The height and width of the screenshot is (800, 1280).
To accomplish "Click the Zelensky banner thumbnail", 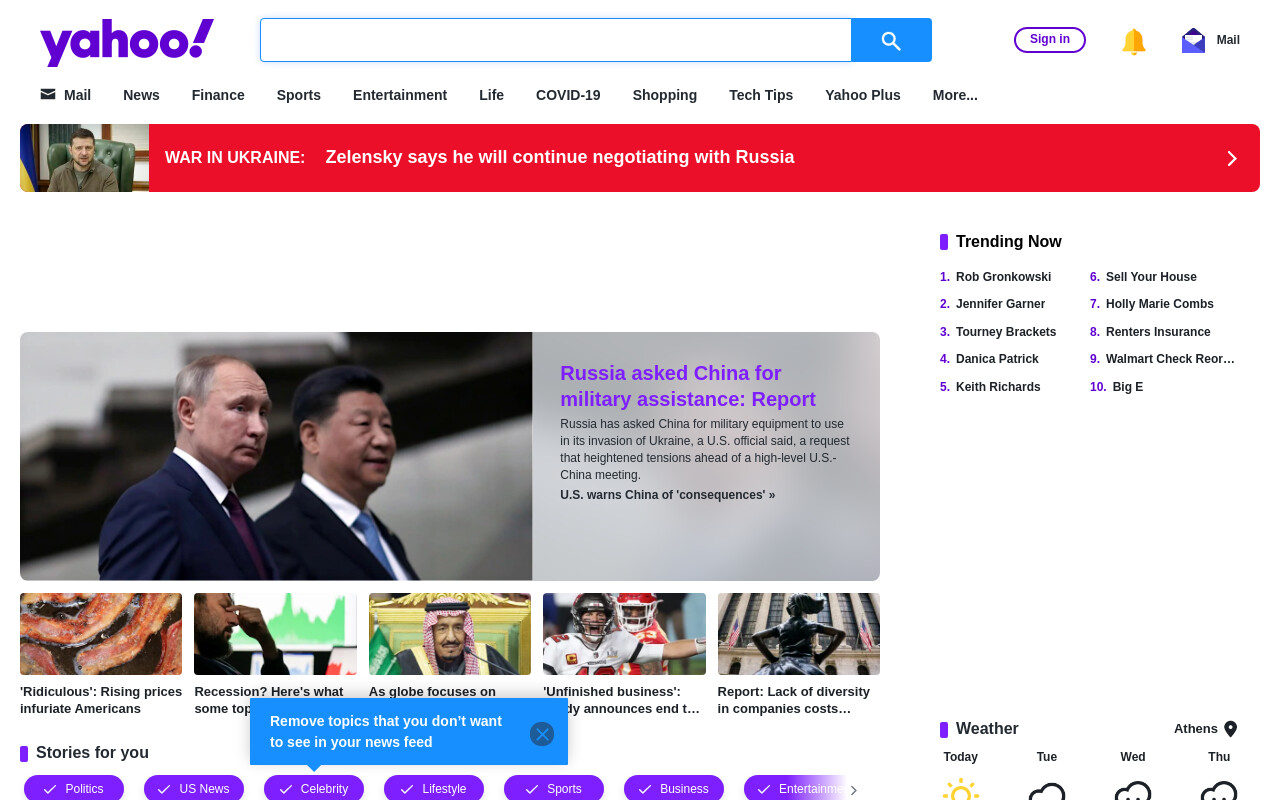I will pyautogui.click(x=84, y=158).
